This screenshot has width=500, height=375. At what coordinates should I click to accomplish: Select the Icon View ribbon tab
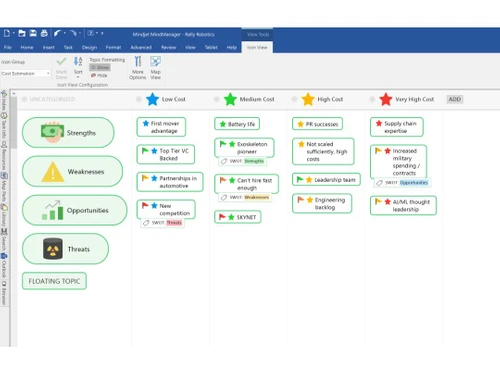(x=257, y=47)
